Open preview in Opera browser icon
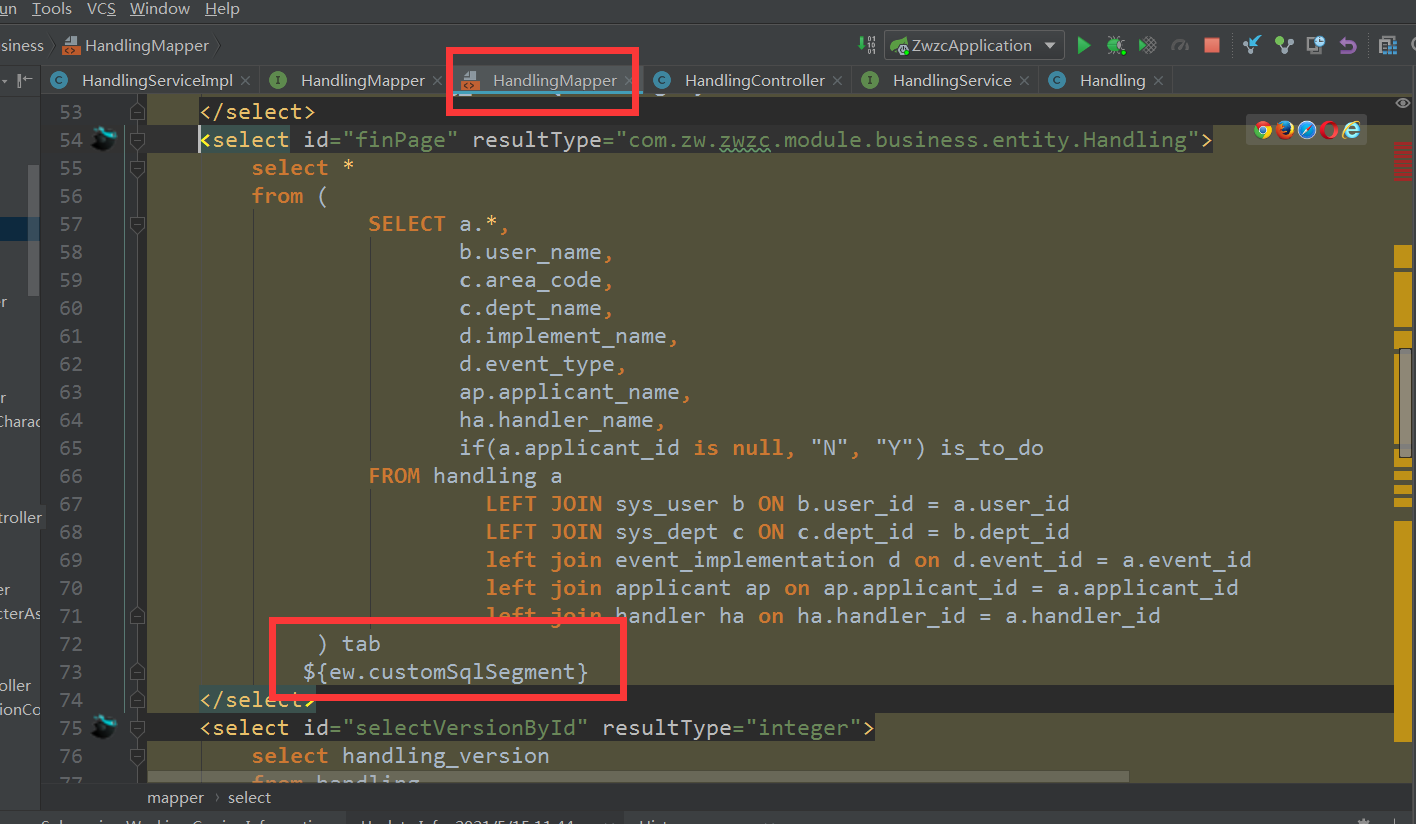This screenshot has width=1416, height=824. point(1329,129)
